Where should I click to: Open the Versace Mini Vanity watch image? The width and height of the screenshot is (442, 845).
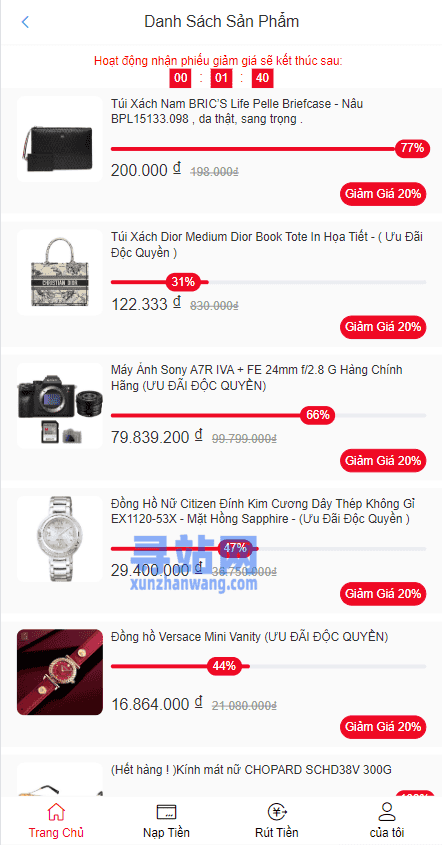point(60,672)
